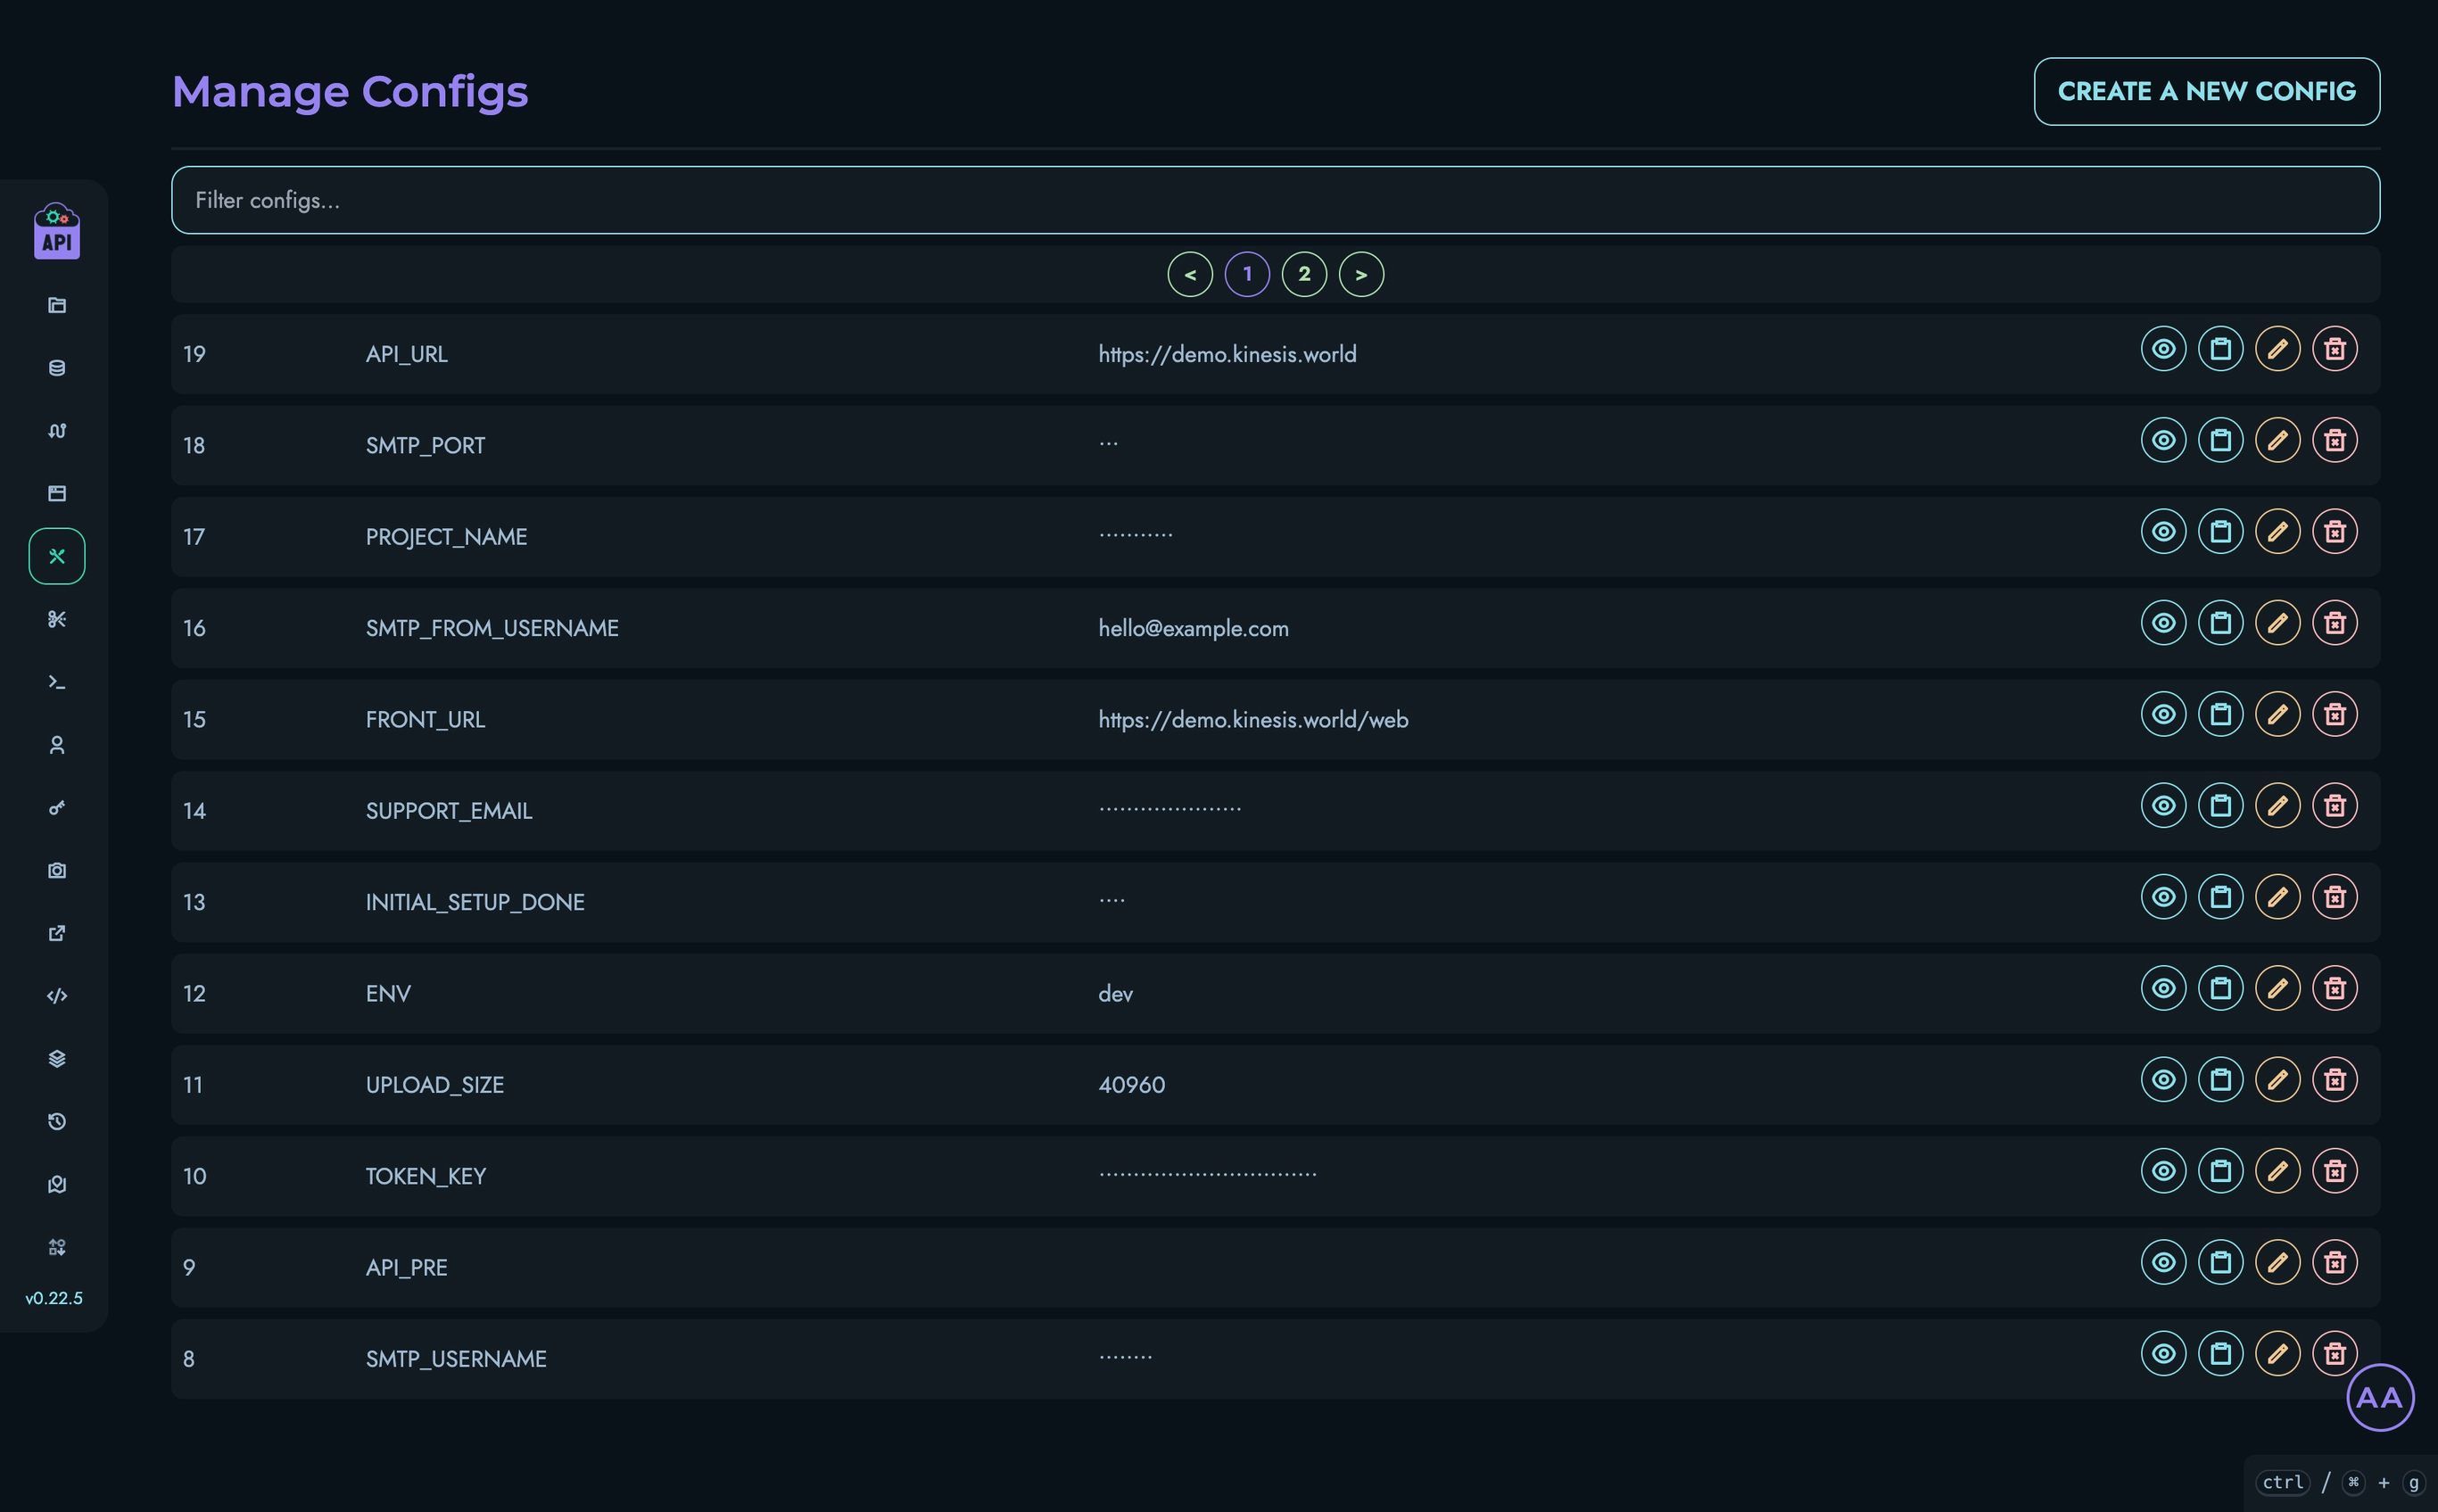2438x1512 pixels.
Task: Open the folder icon in sidebar
Action: (57, 305)
